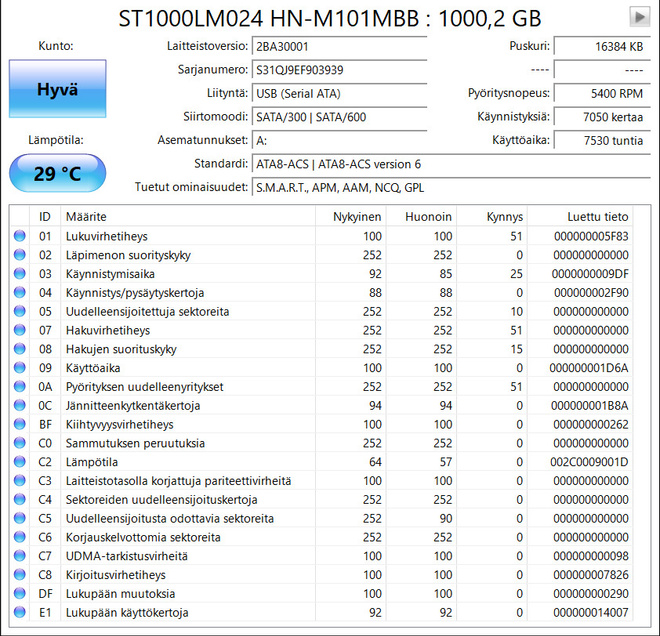The height and width of the screenshot is (636, 660).
Task: Click the status circle for Korjauskelvottomia sektoreita
Action: pyautogui.click(x=20, y=537)
